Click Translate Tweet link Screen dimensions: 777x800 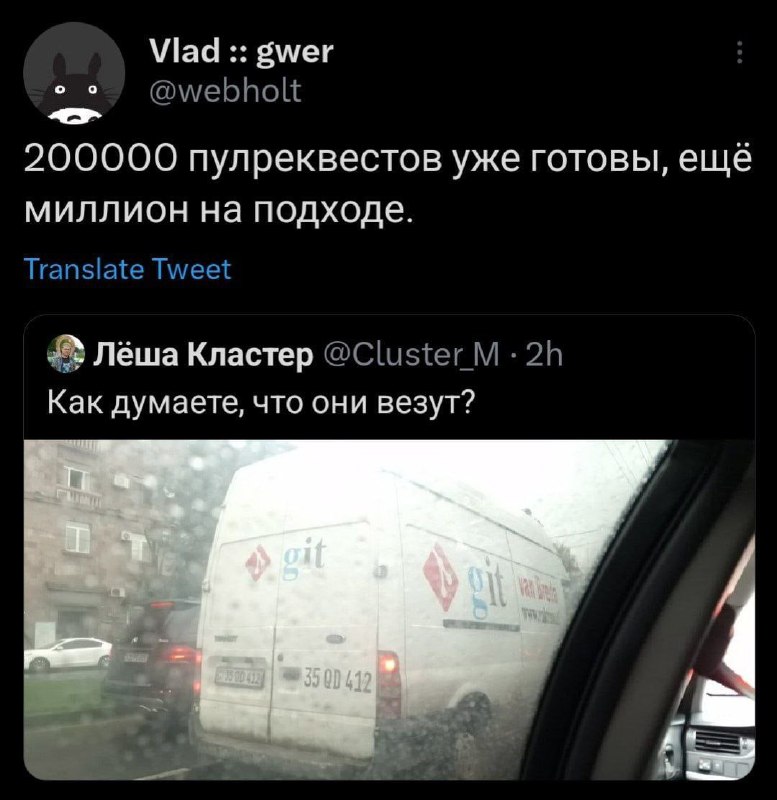pyautogui.click(x=128, y=269)
